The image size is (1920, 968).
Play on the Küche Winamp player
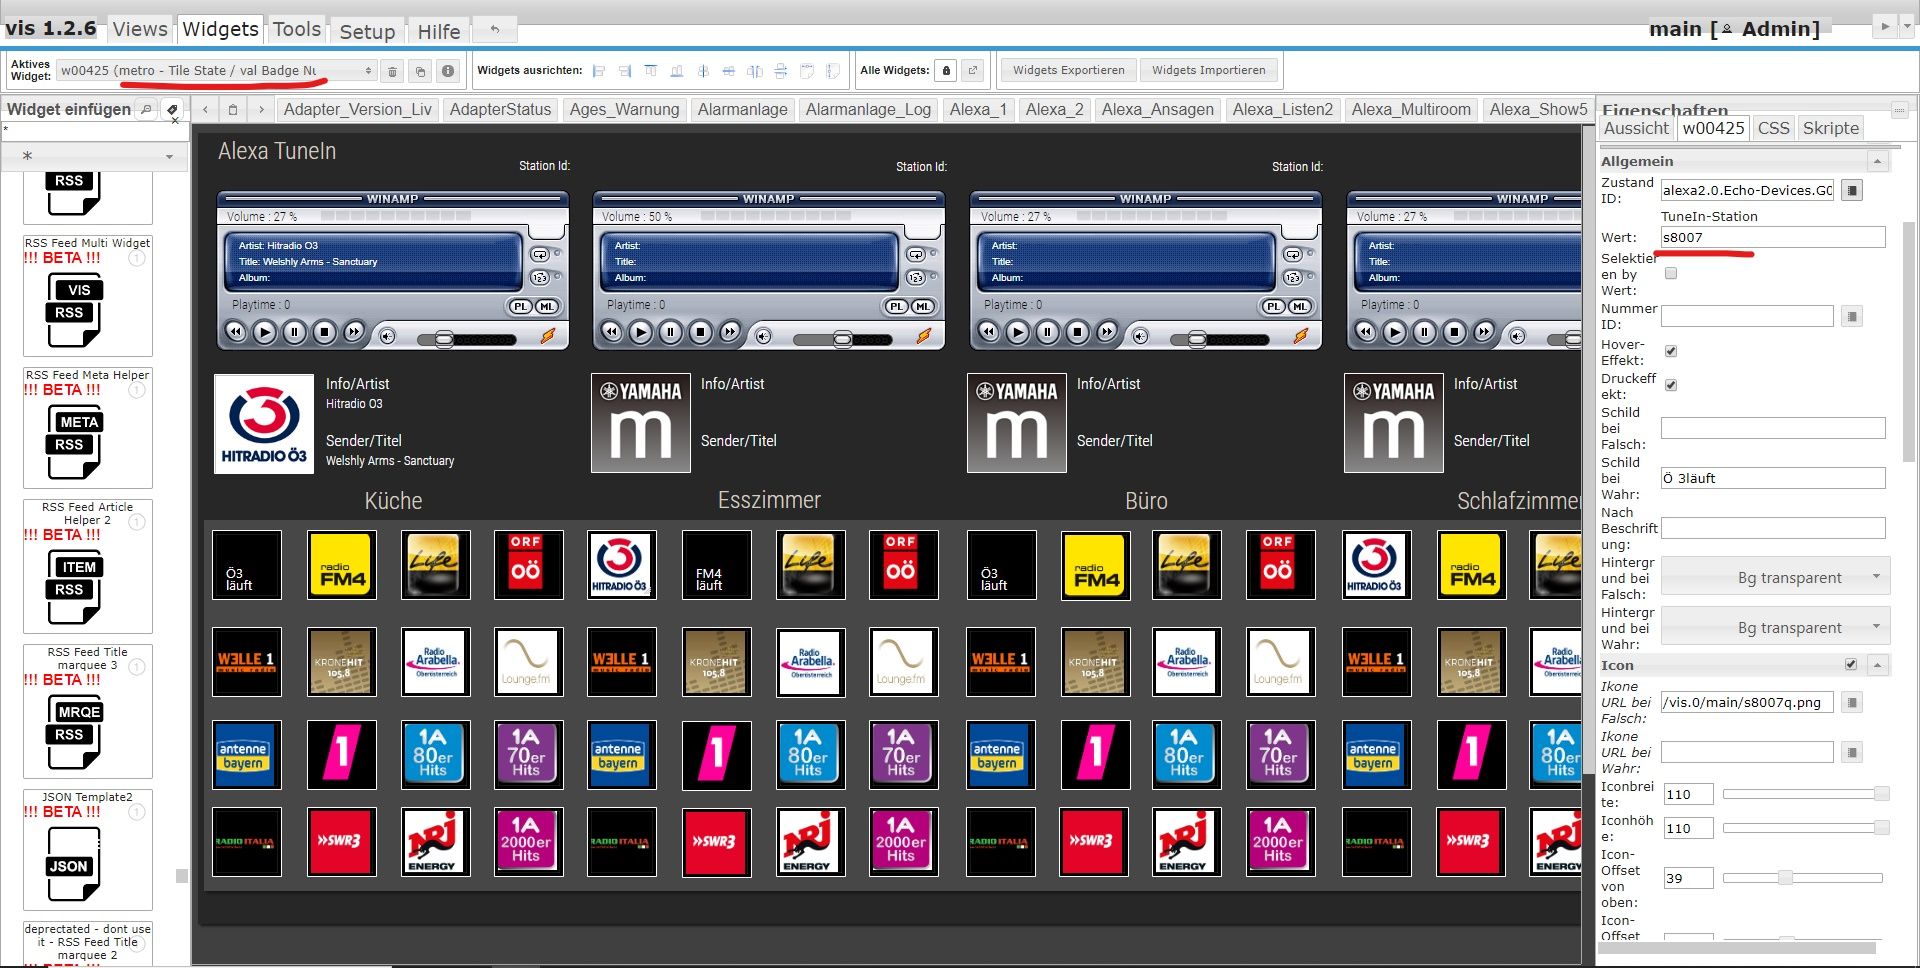[x=265, y=332]
